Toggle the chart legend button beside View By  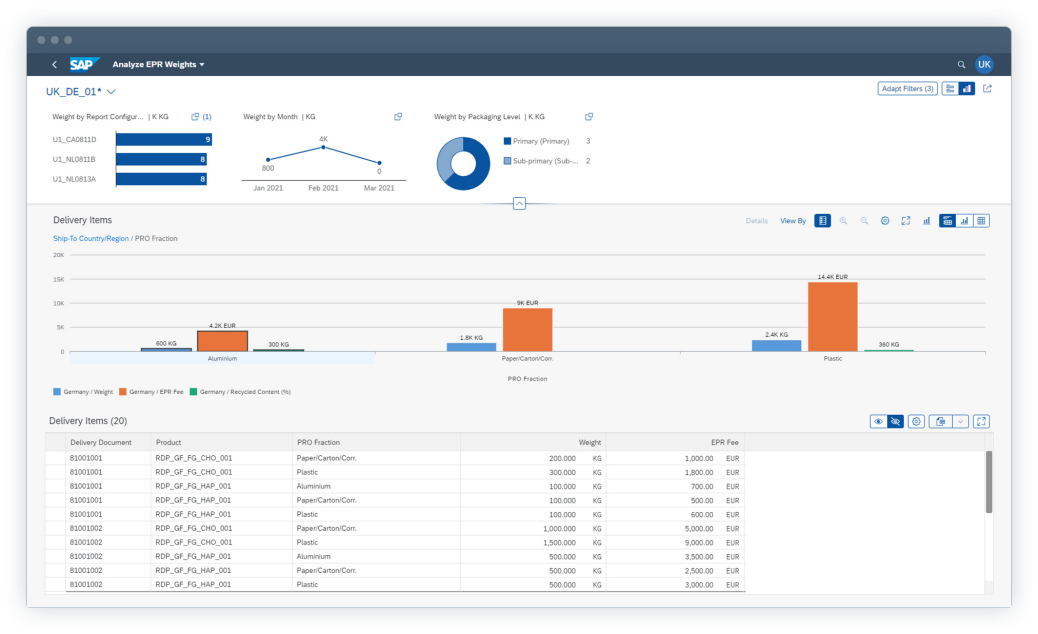point(822,220)
